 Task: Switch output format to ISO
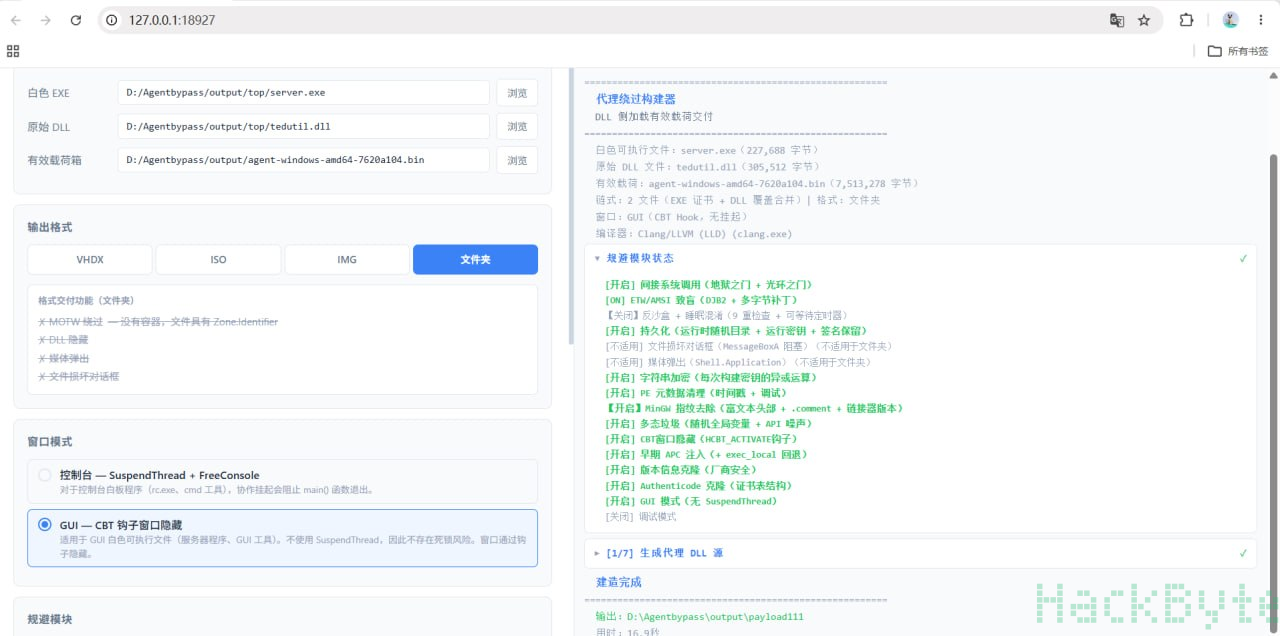(x=218, y=260)
